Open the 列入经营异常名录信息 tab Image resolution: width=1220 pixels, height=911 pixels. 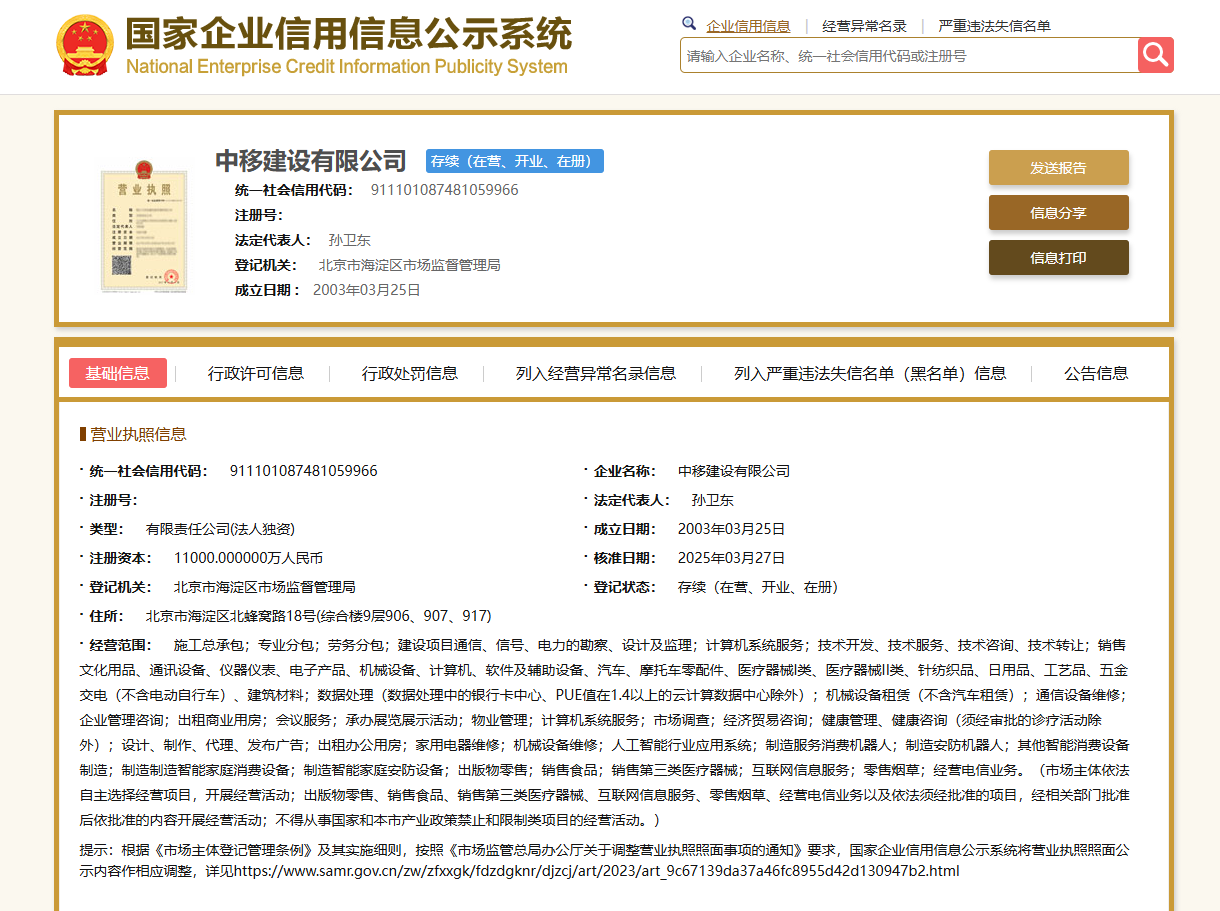point(596,373)
